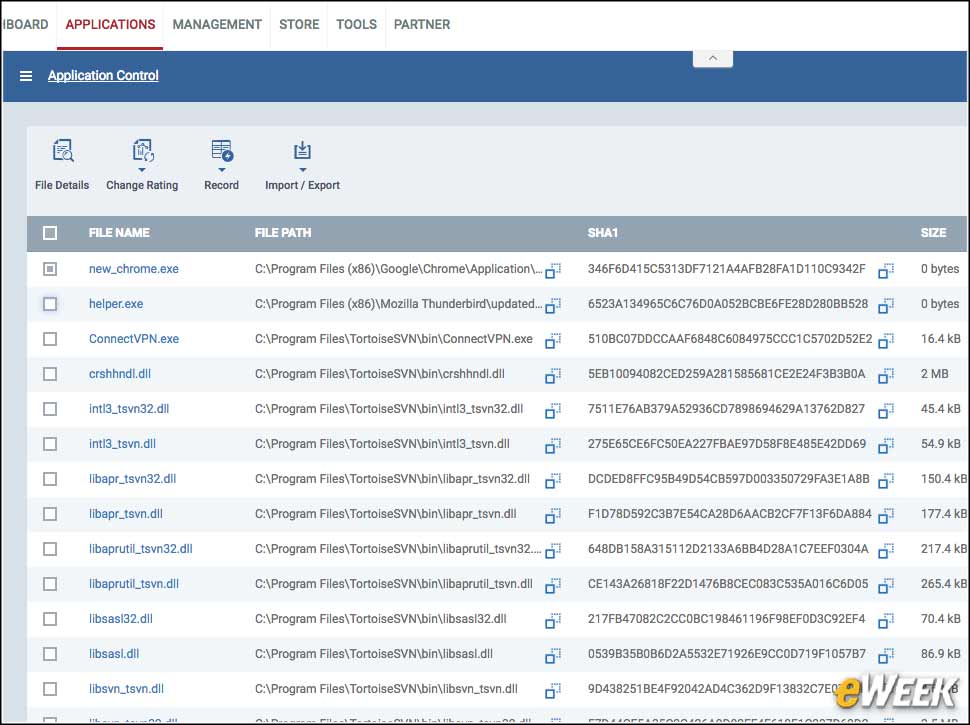Copy file path of libaprutil_tsvn32.dll
970x725 pixels.
[552, 550]
